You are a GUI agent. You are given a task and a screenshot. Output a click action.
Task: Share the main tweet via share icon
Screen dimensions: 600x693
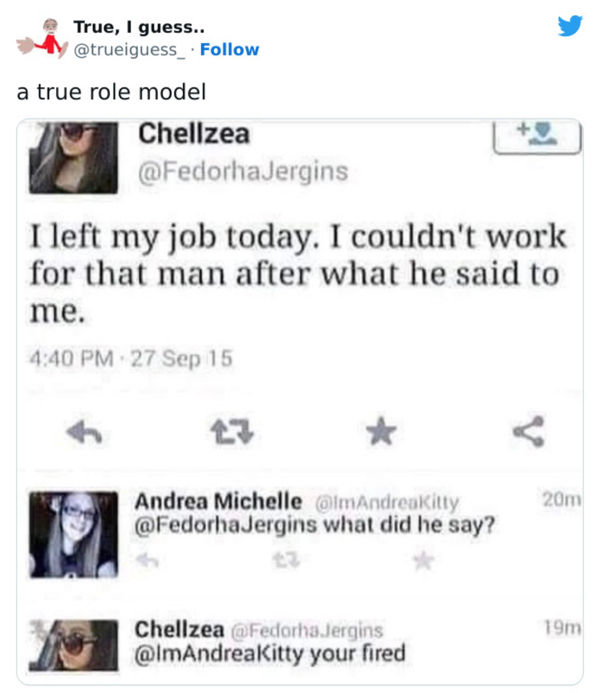[x=524, y=431]
